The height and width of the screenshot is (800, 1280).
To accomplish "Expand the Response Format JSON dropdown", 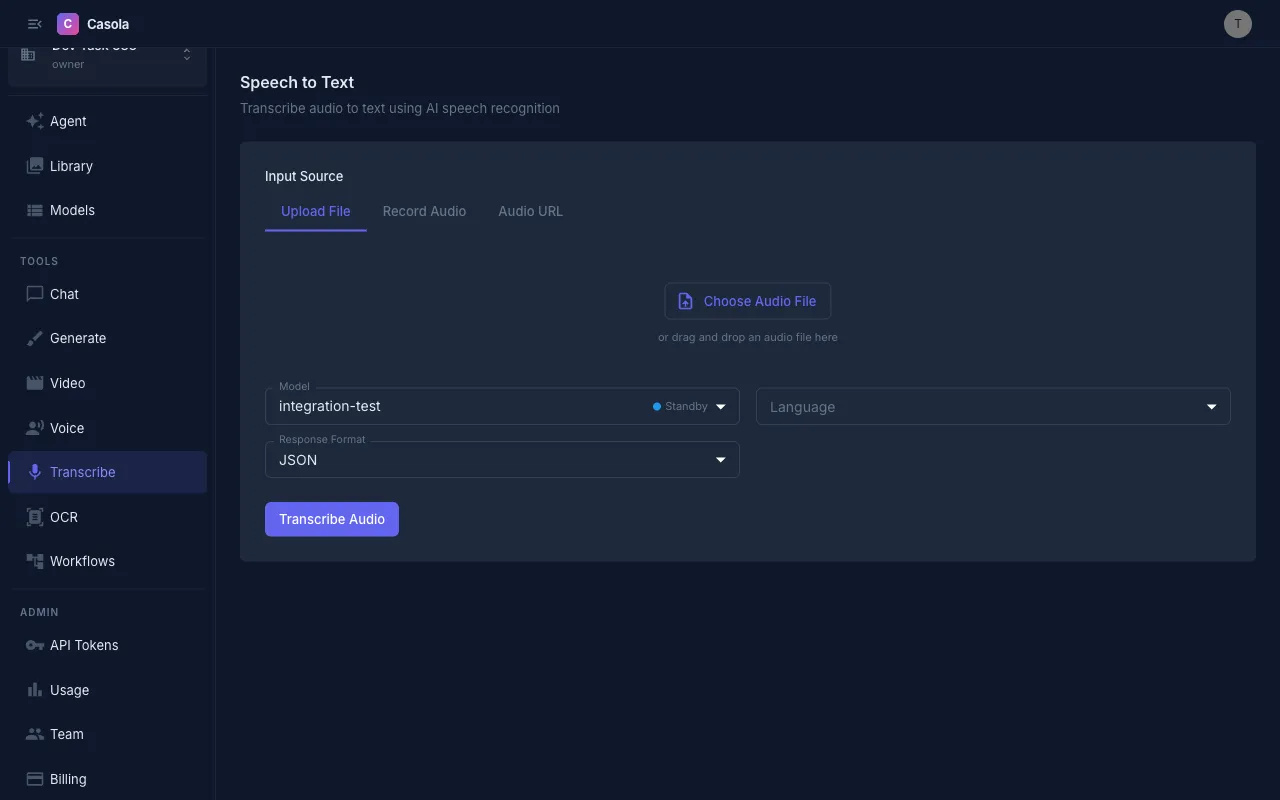I will coord(501,460).
